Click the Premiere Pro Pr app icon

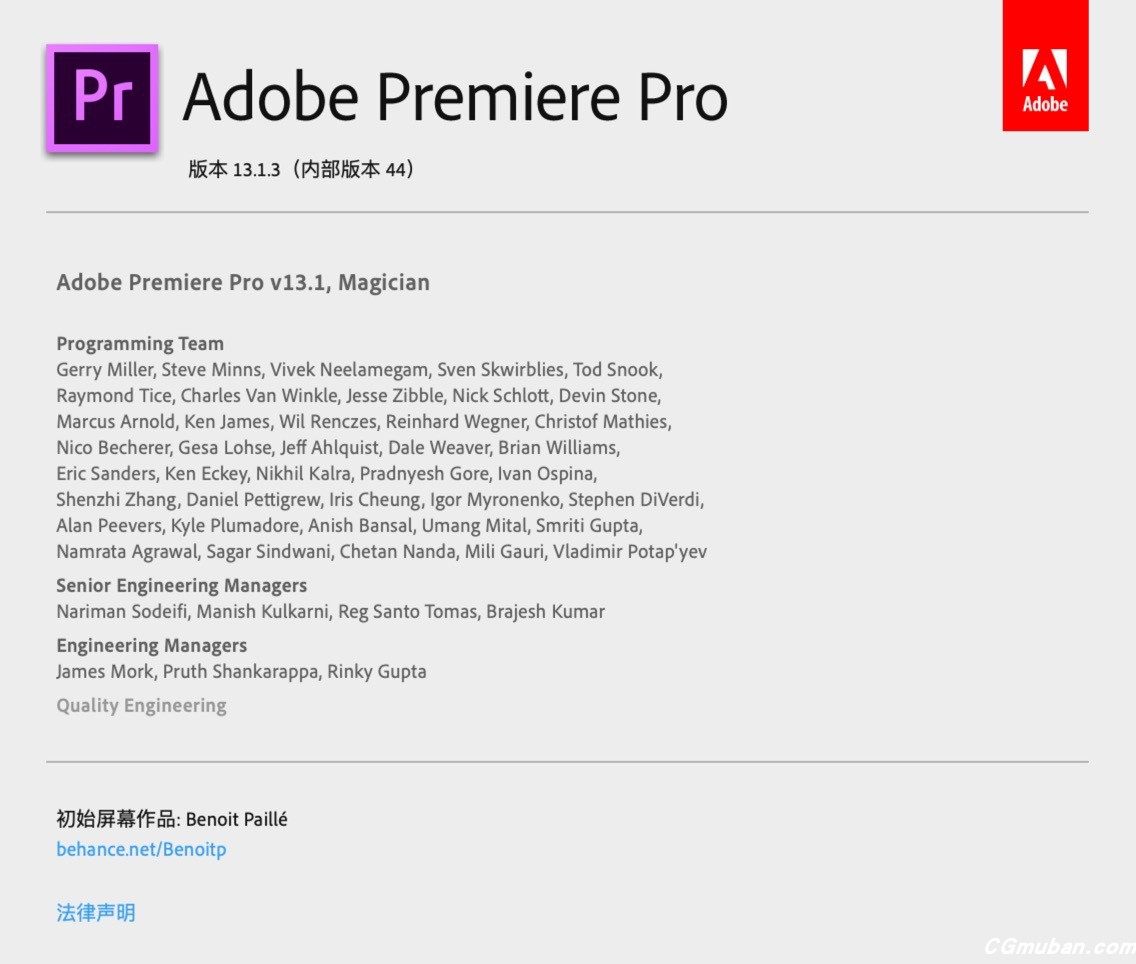tap(102, 98)
